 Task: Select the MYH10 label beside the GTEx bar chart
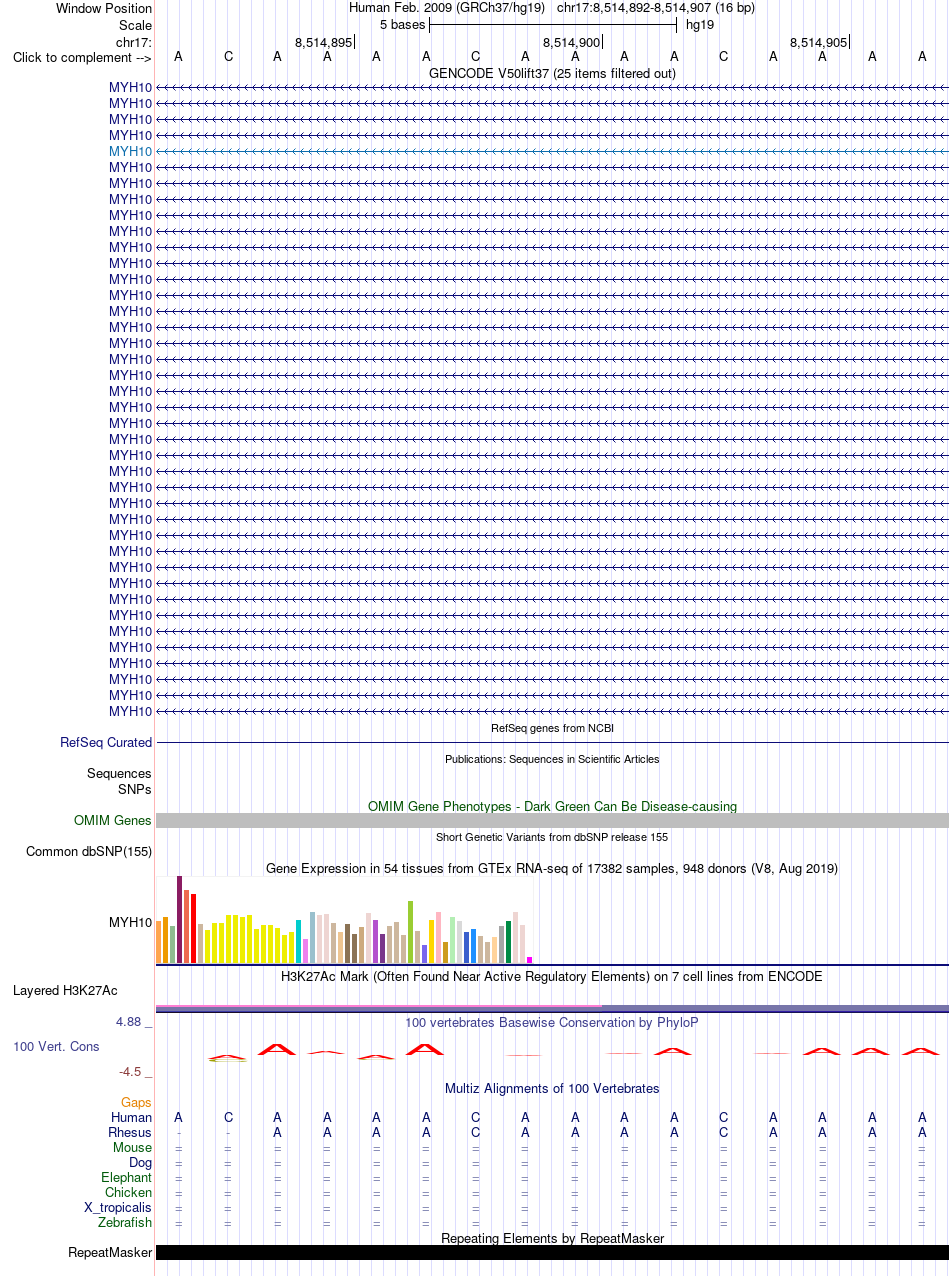131,922
